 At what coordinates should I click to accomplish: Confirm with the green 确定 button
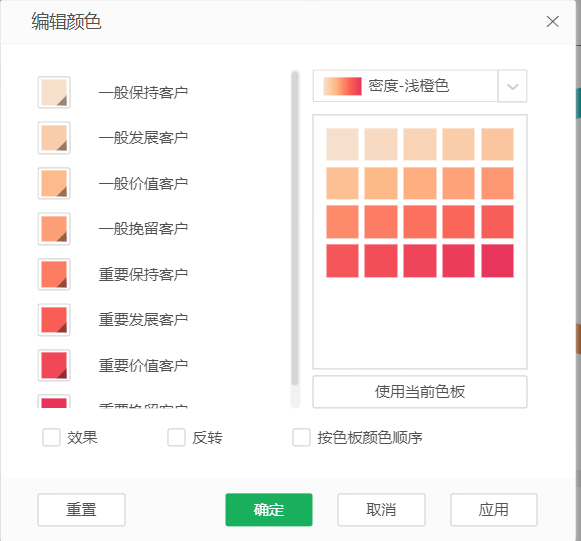[269, 510]
